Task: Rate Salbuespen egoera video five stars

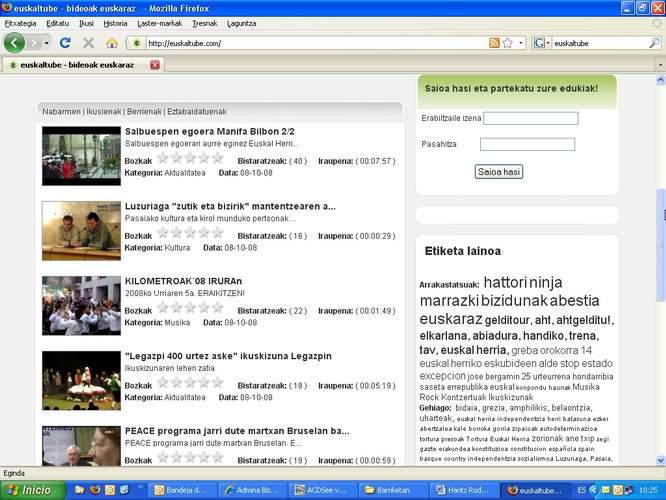Action: click(217, 158)
